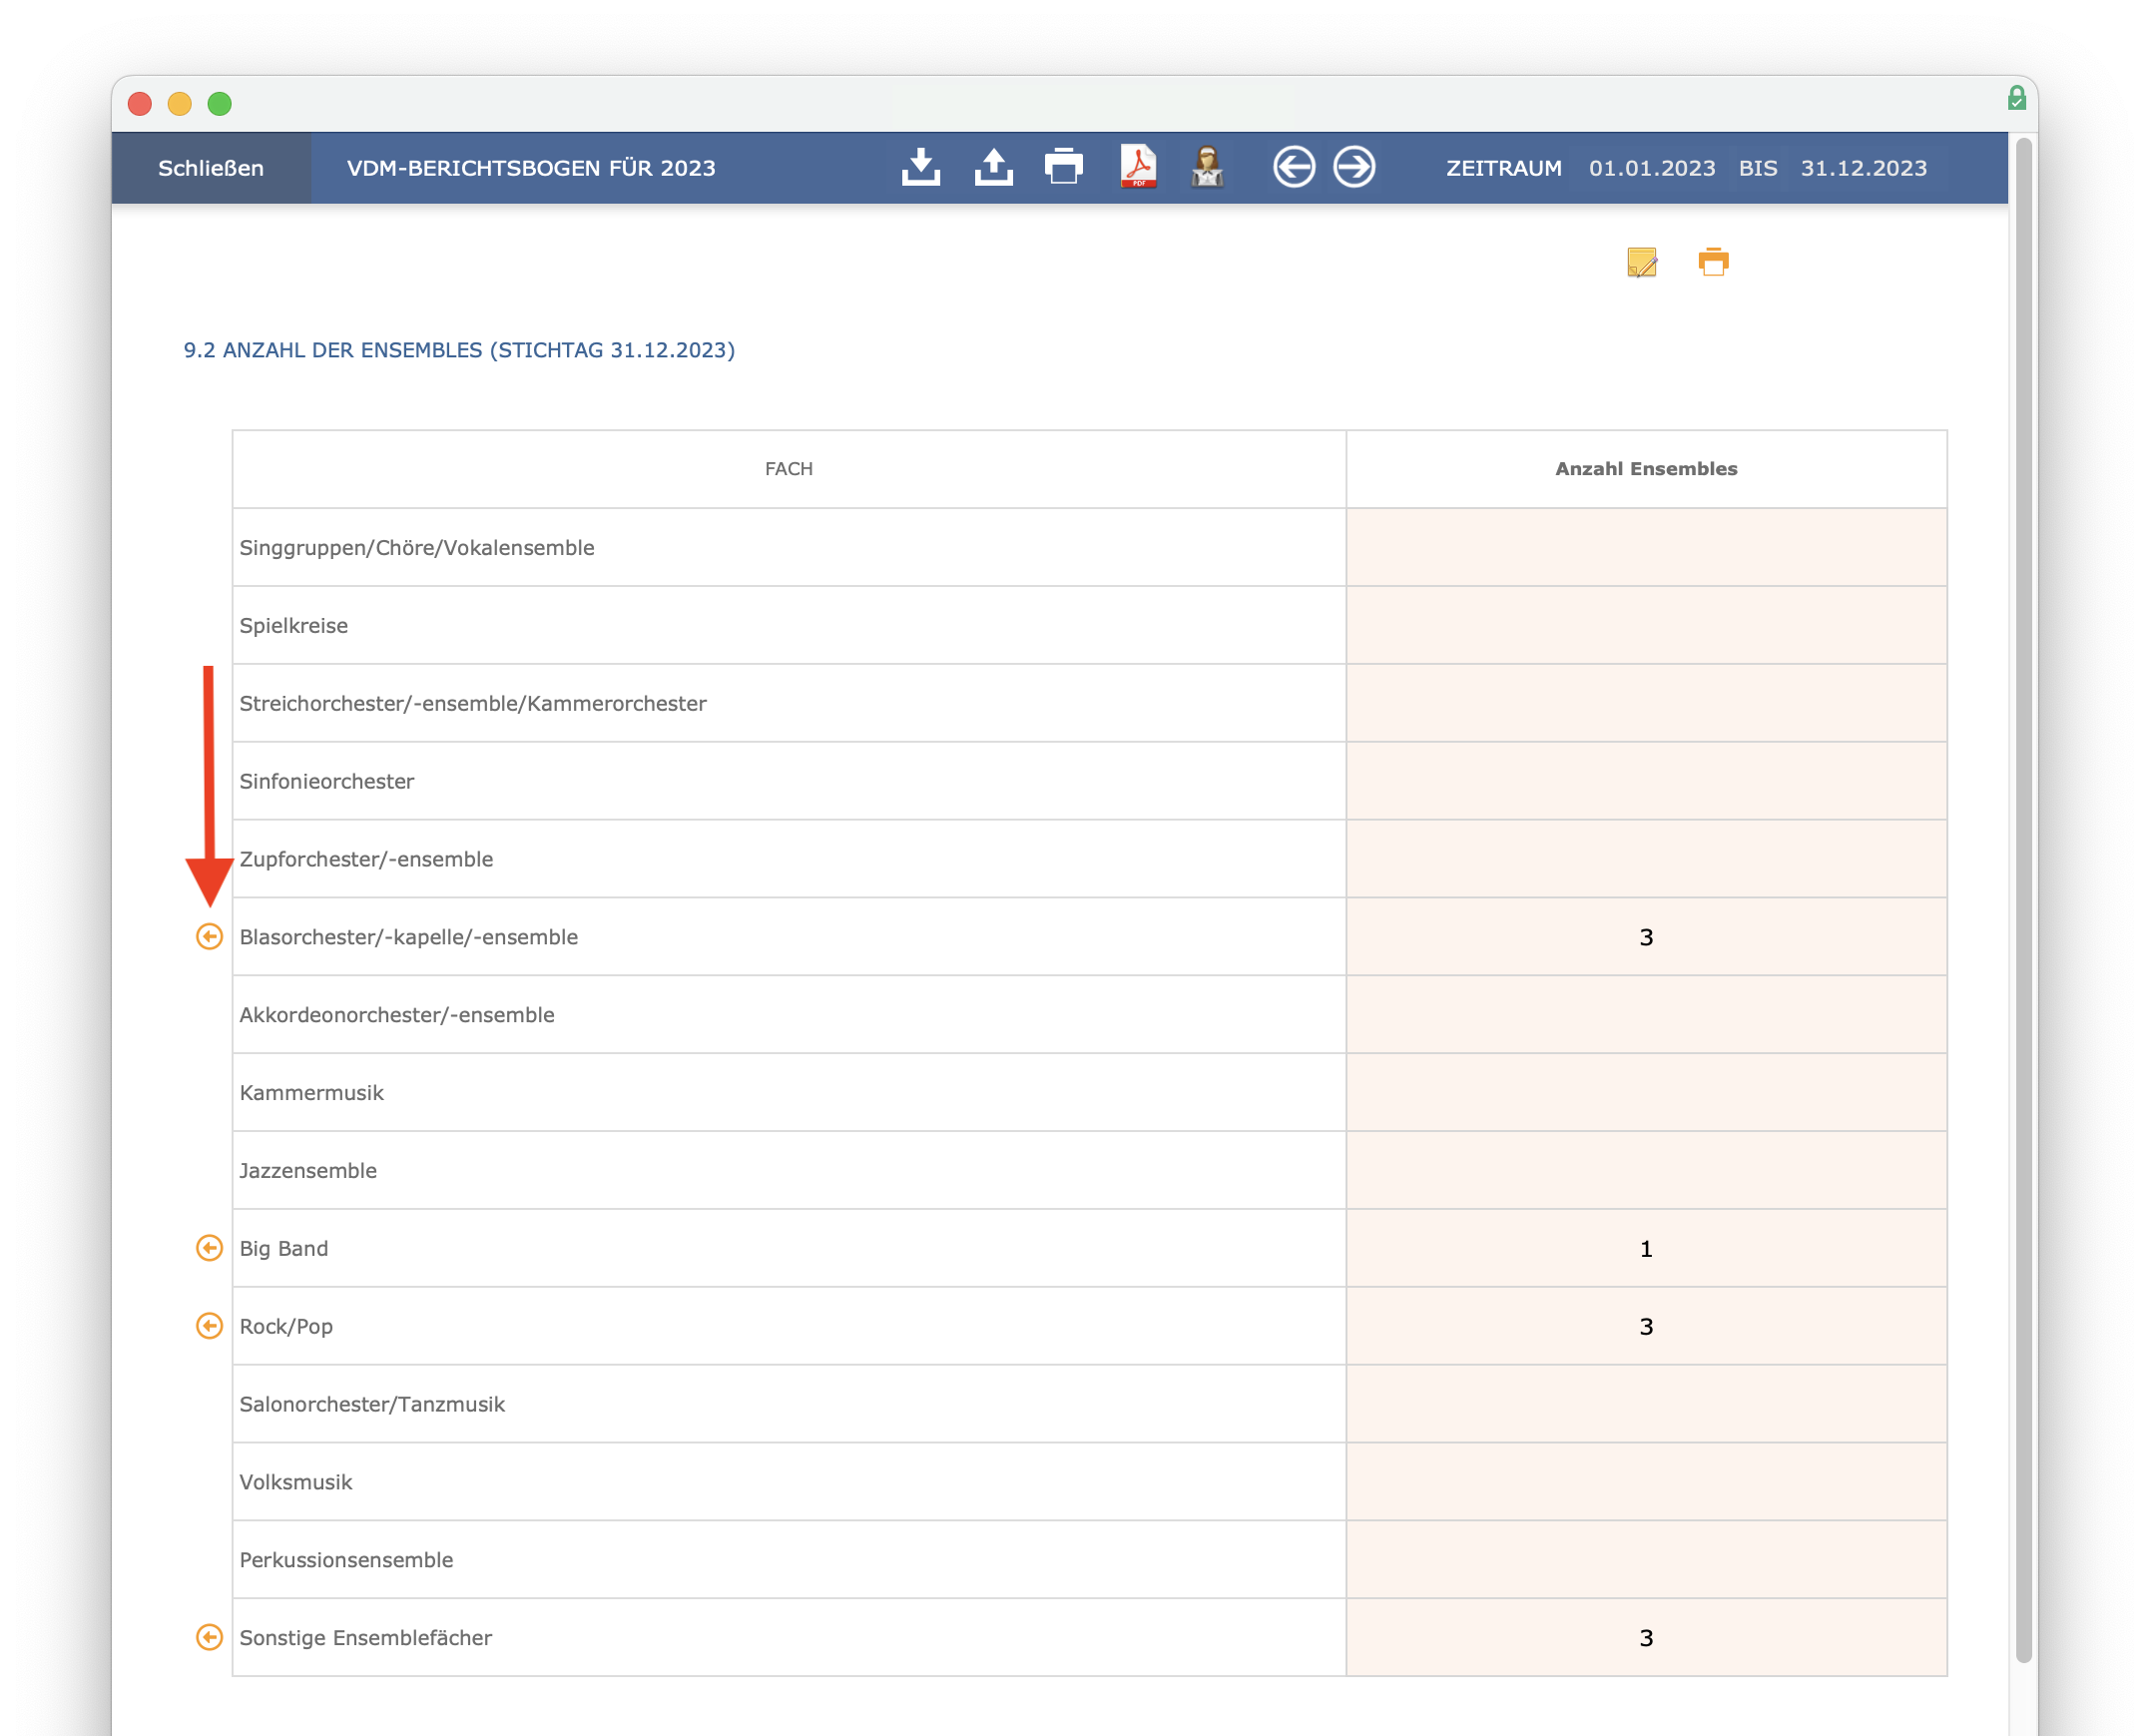Click Schließen button to close report
Screen dimensions: 2150x1736
[x=211, y=169]
